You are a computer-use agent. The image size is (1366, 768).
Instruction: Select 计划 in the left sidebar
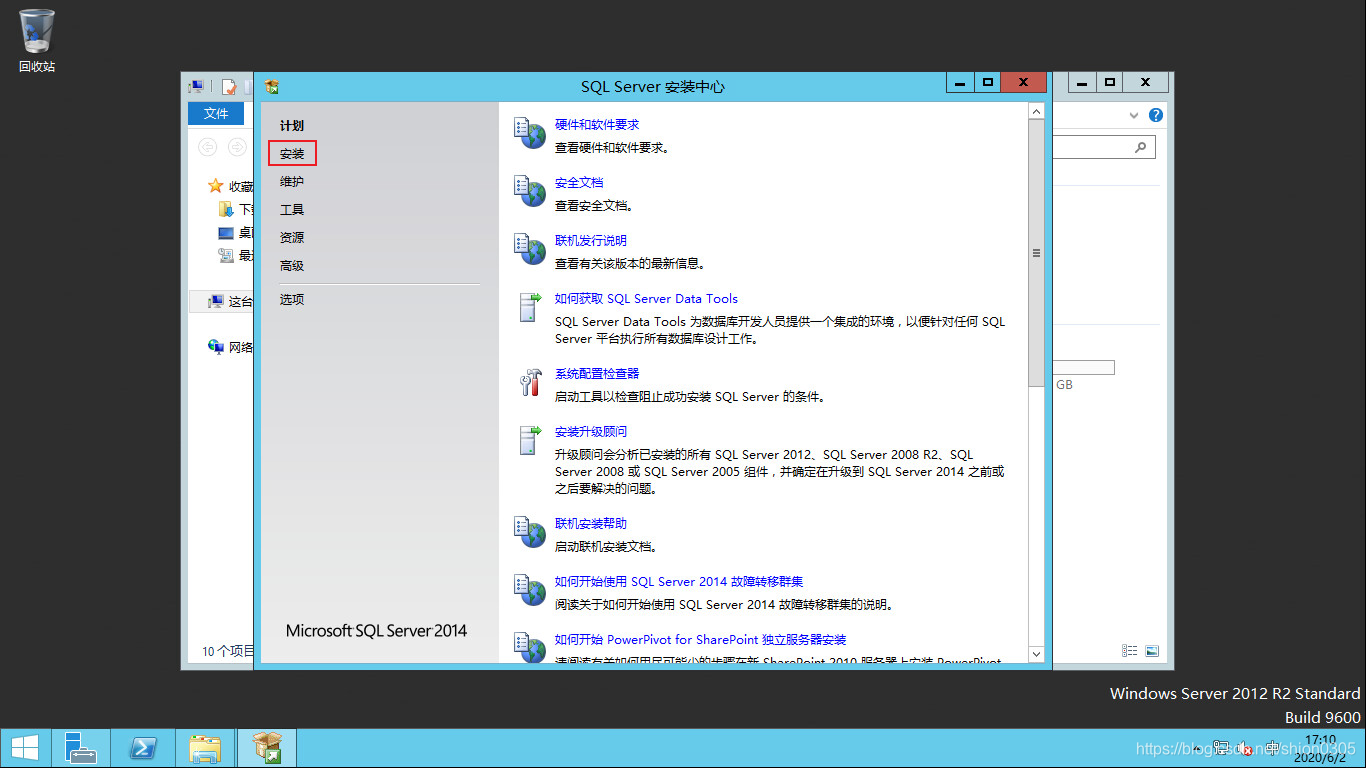[292, 126]
